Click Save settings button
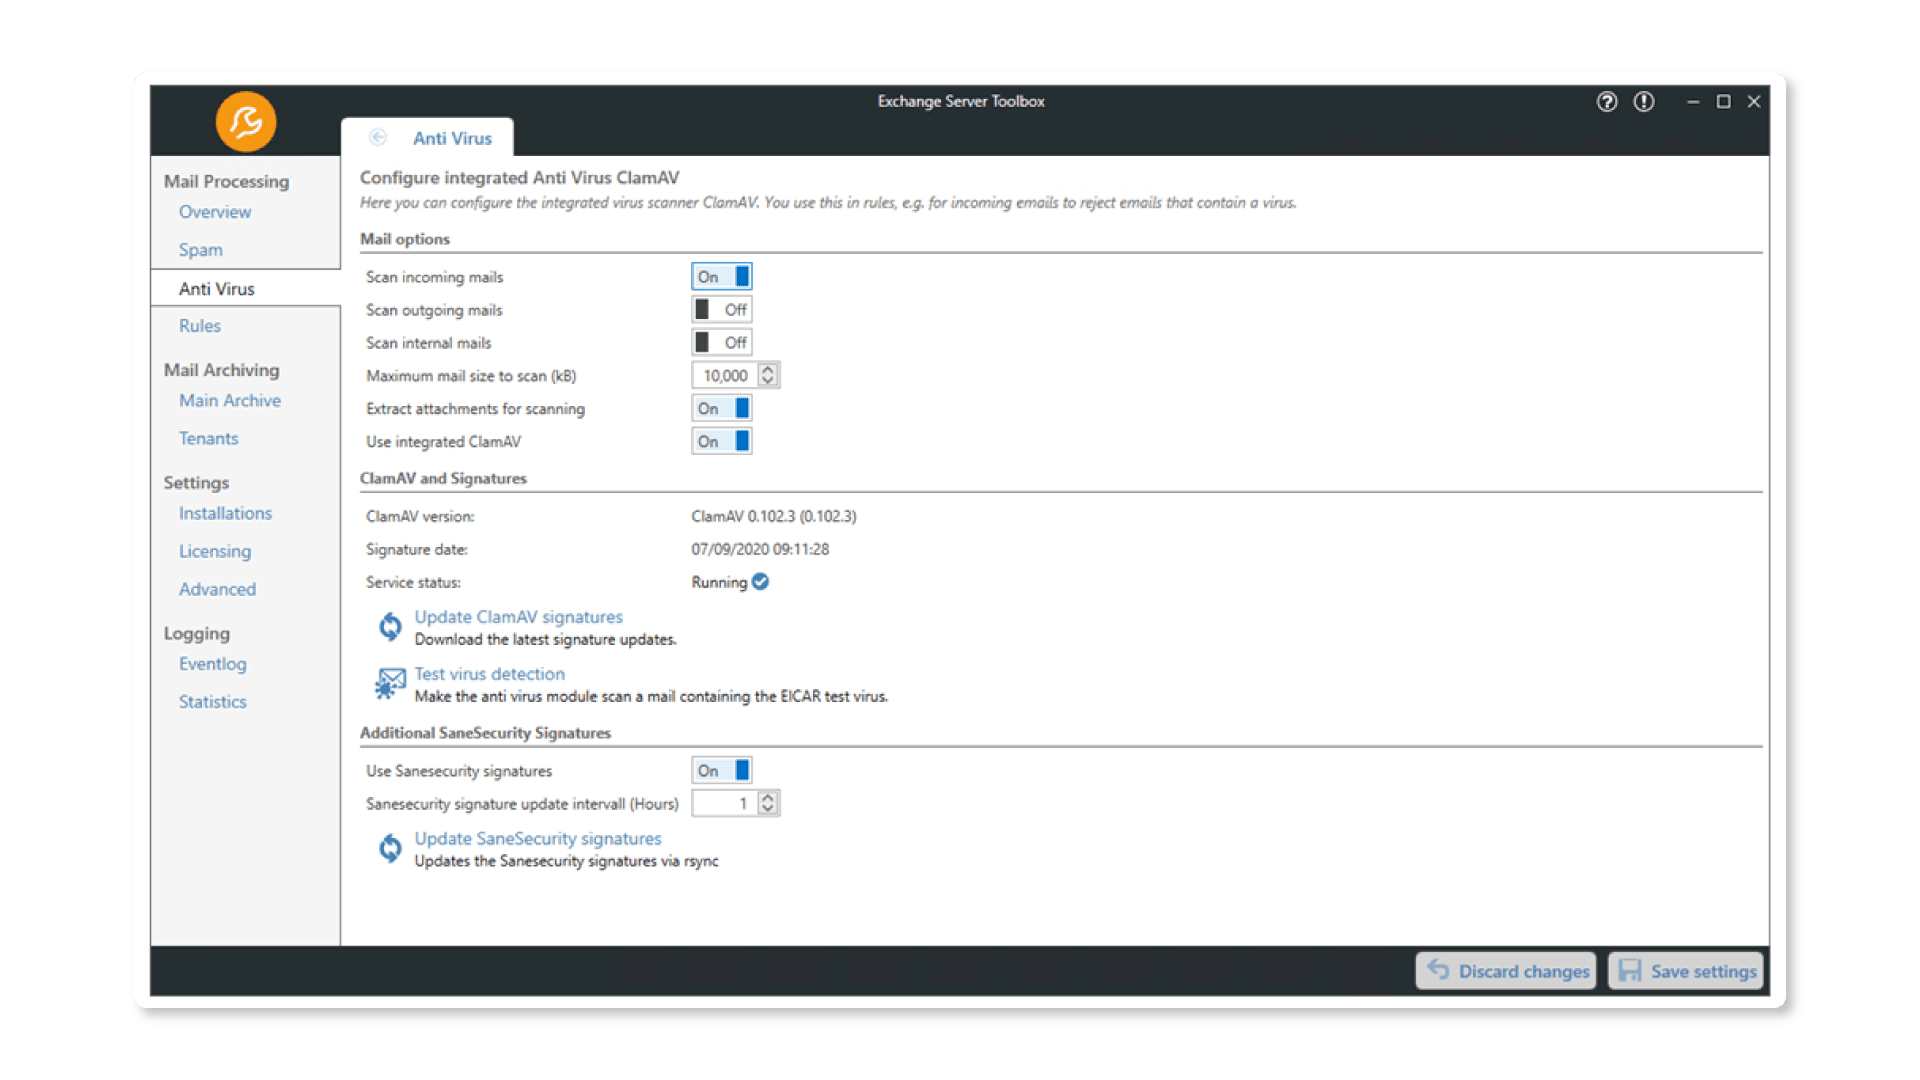Image resolution: width=1920 pixels, height=1080 pixels. [x=1686, y=971]
